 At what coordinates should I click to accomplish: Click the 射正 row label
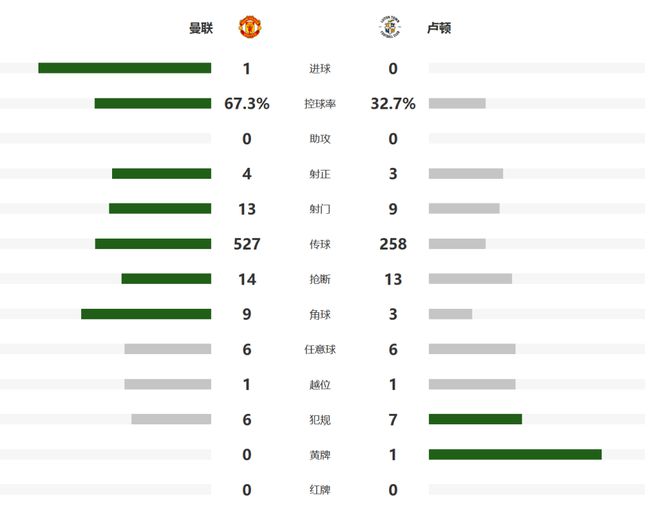(x=319, y=174)
